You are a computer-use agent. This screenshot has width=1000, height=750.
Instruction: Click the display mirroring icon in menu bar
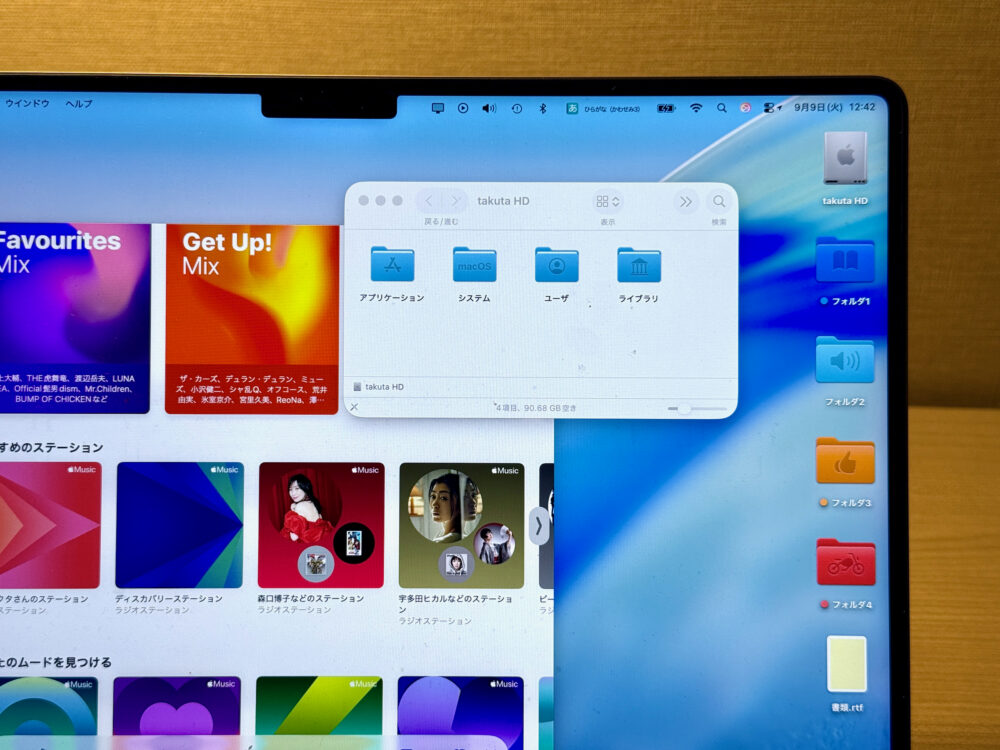438,108
